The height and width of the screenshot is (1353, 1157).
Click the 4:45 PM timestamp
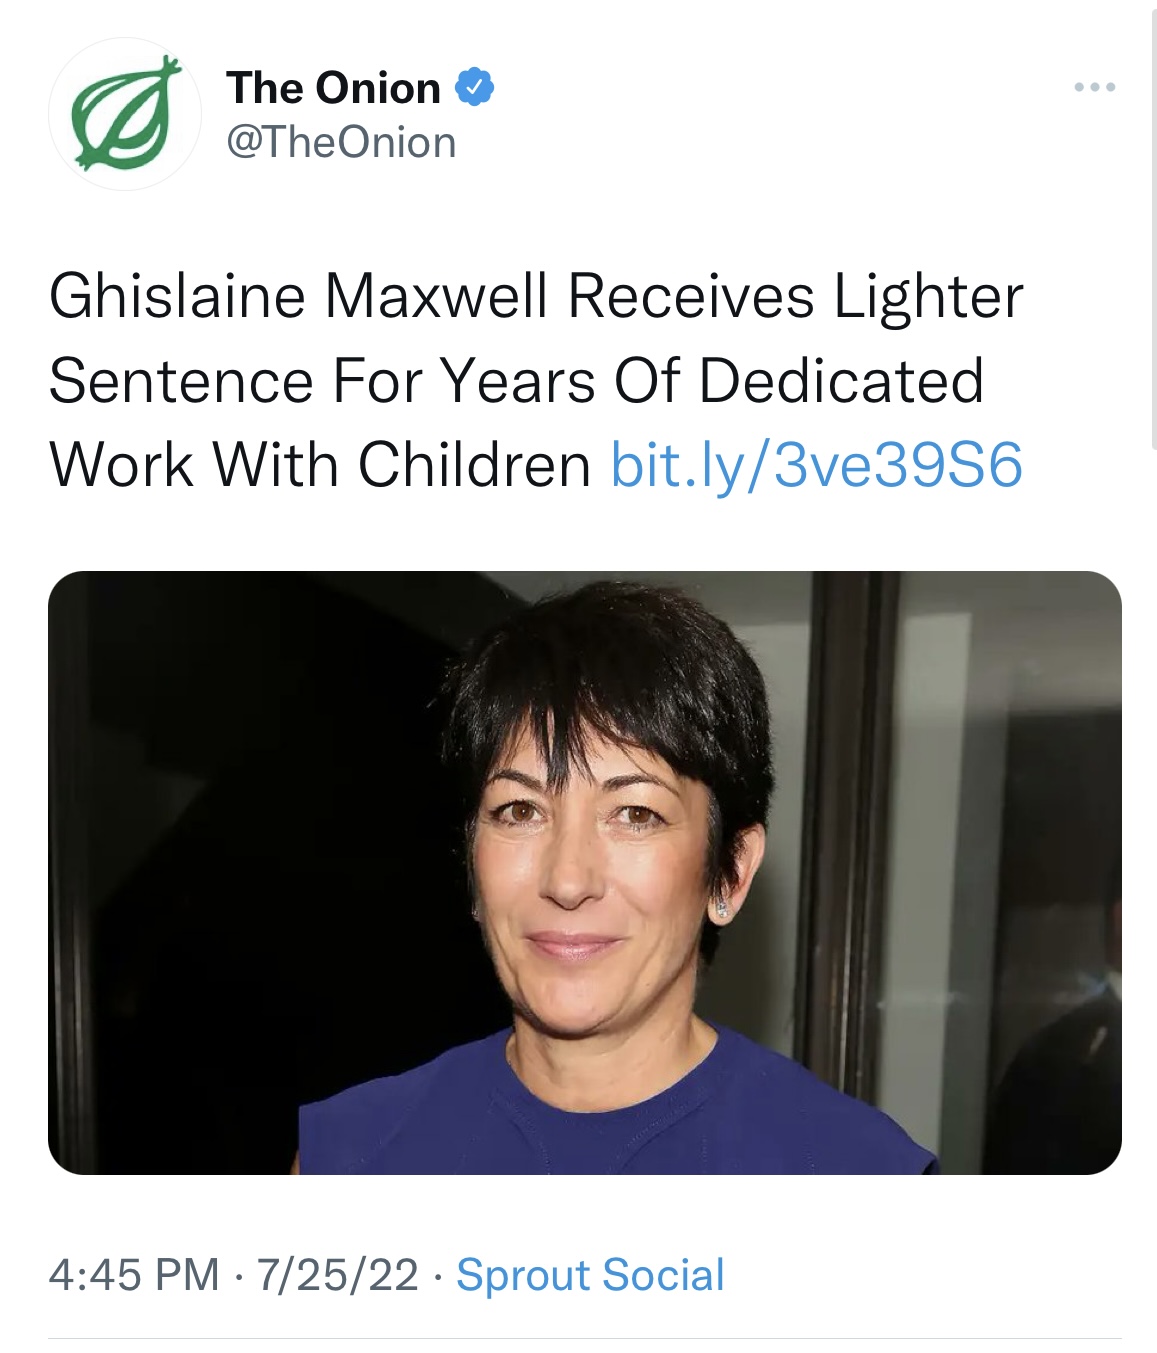click(x=134, y=1275)
